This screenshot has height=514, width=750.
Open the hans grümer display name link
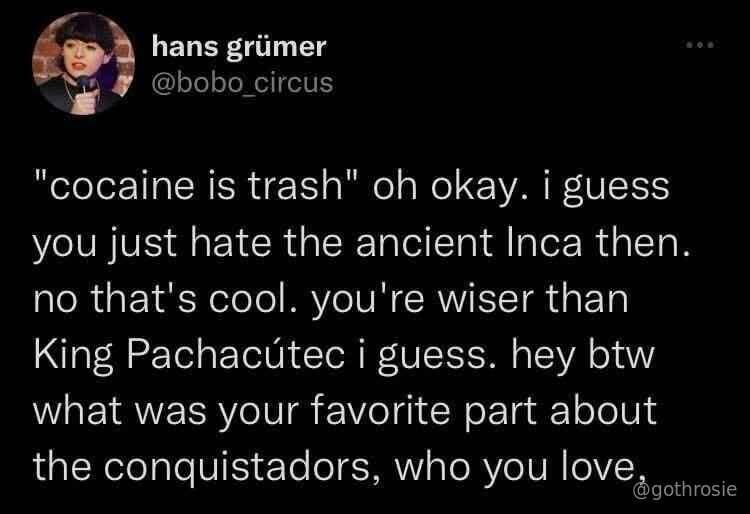(x=239, y=48)
